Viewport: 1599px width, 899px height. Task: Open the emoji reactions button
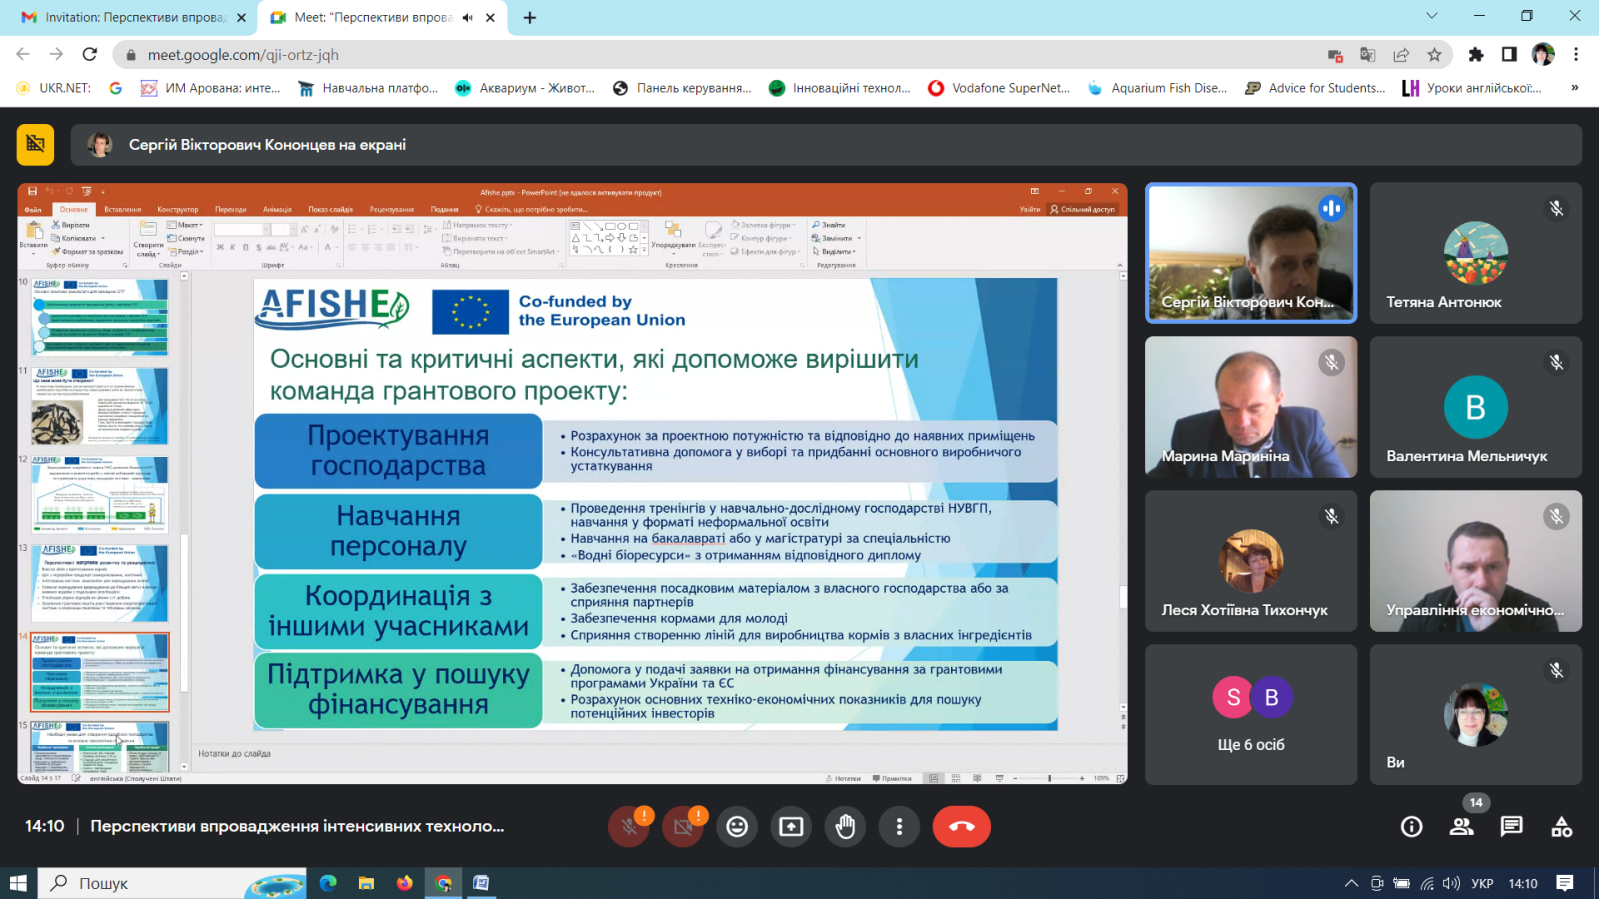pos(737,826)
